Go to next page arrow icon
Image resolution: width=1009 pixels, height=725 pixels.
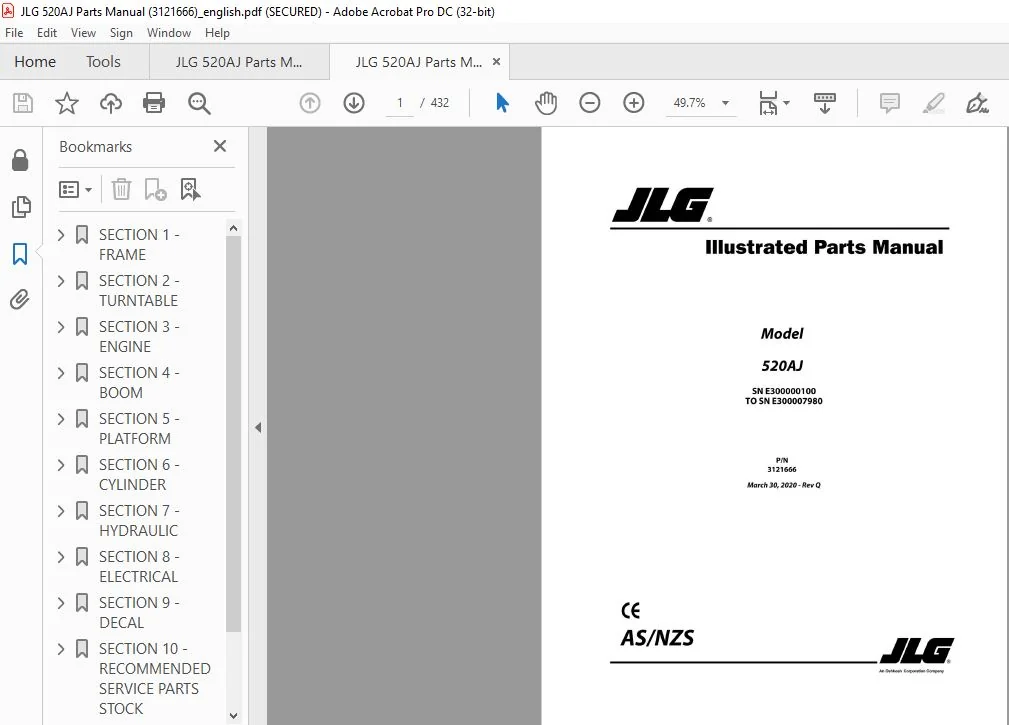pyautogui.click(x=354, y=103)
